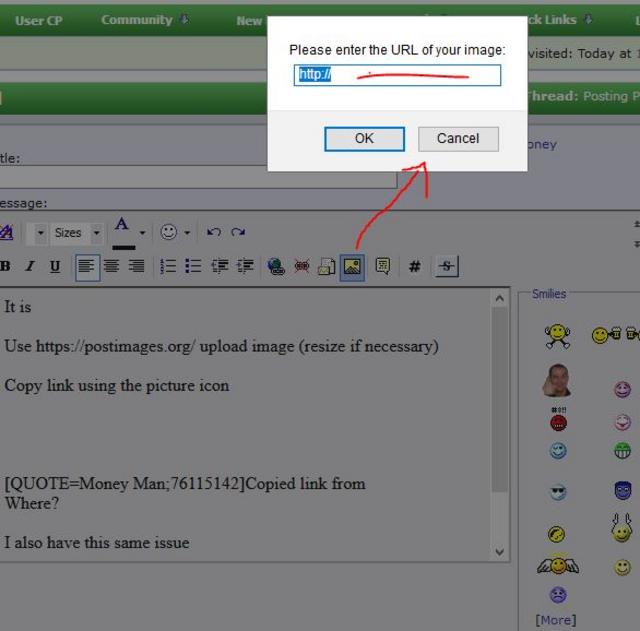Align text right
This screenshot has height=631, width=640.
point(136,266)
